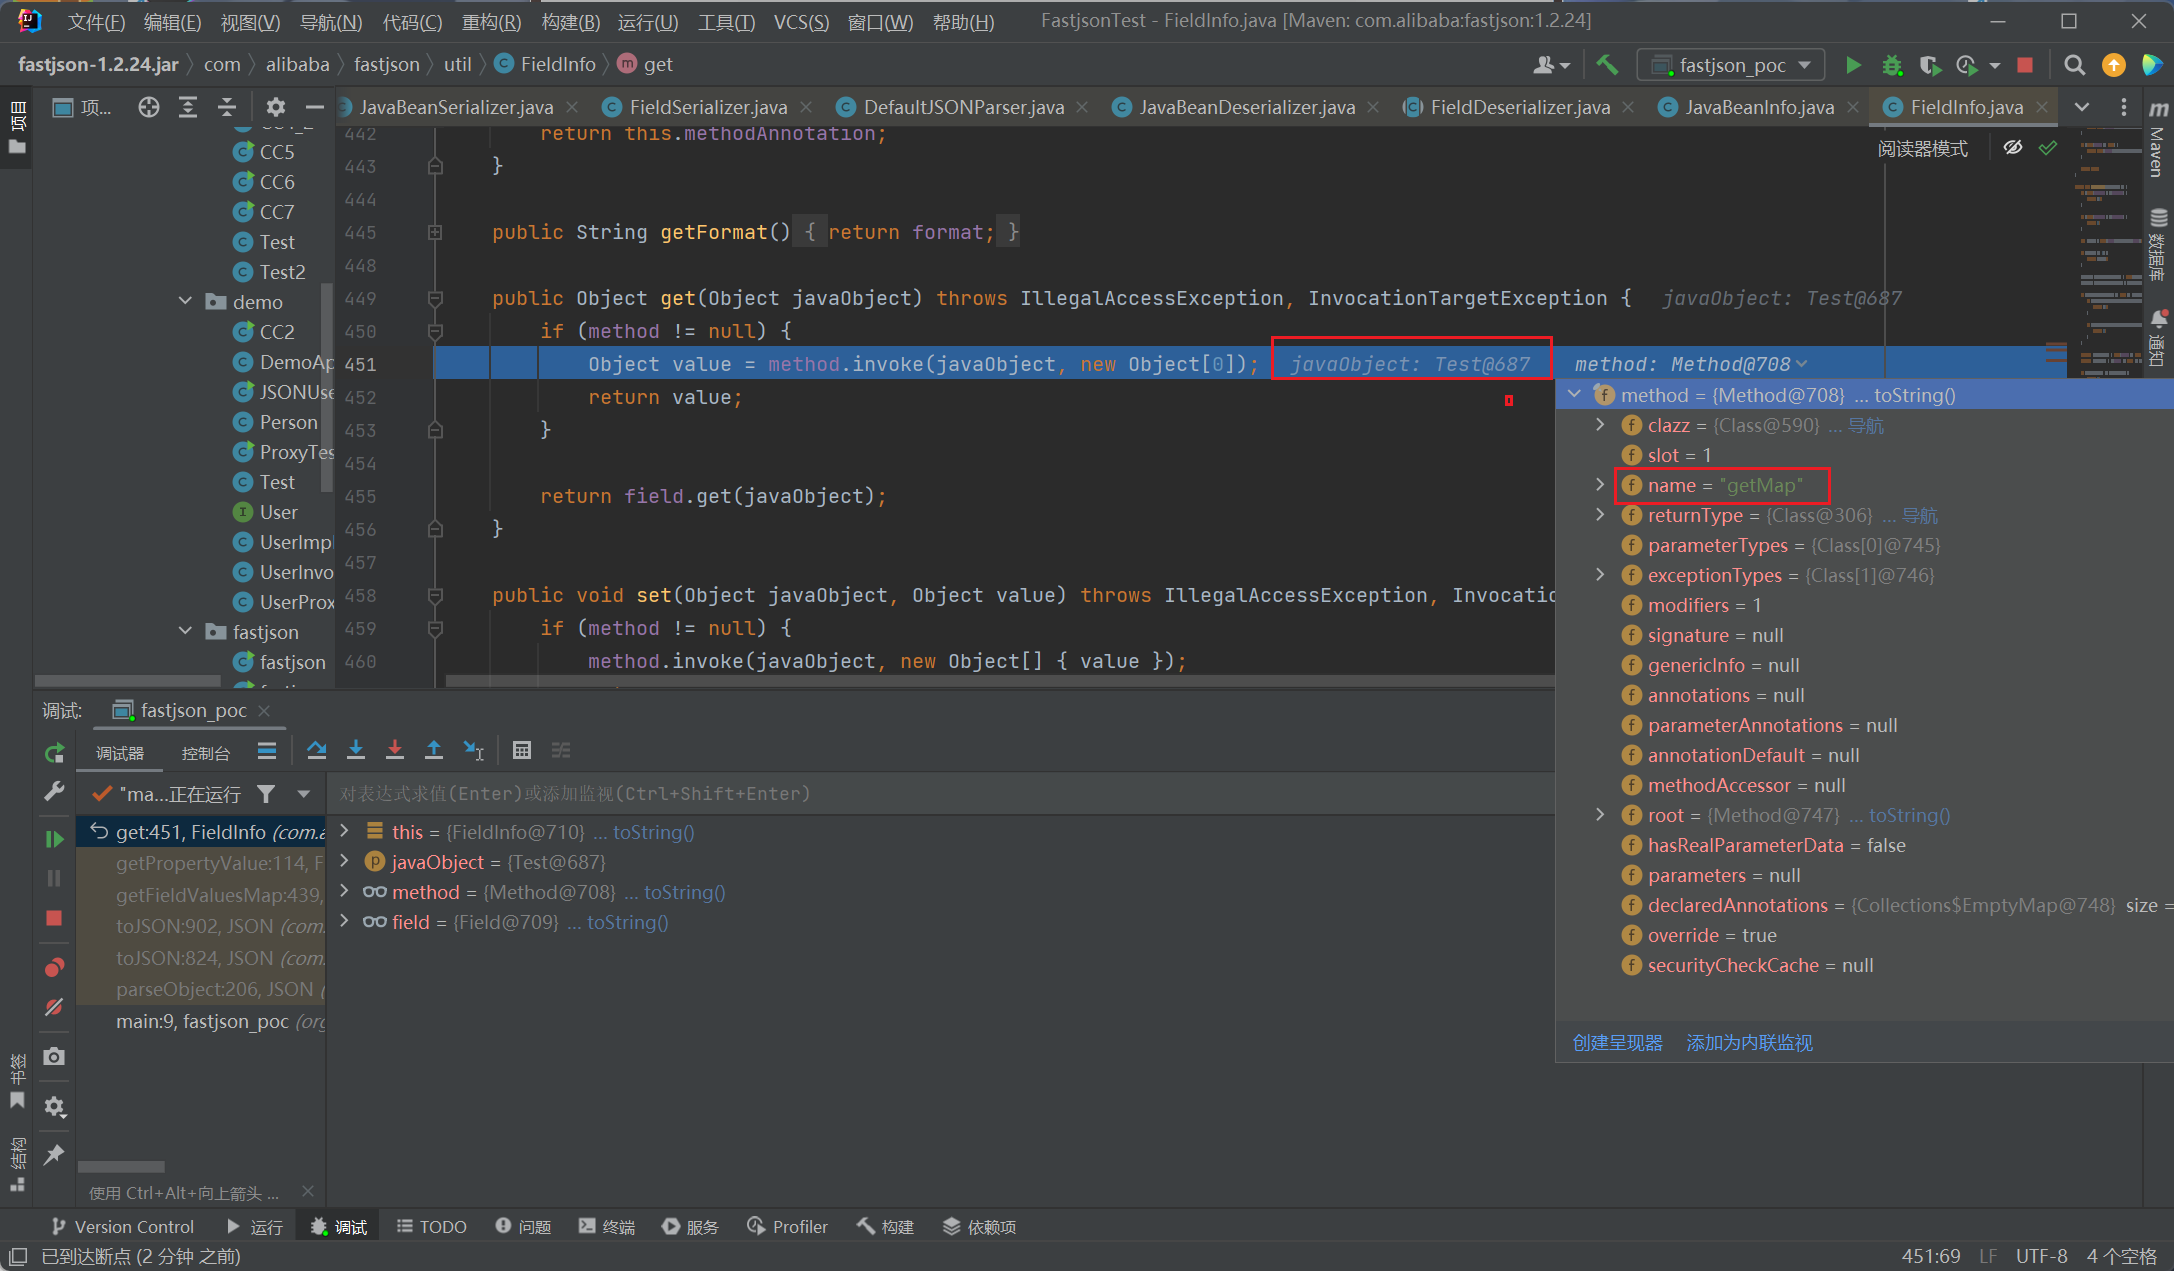Toggle the reader mode eye icon
This screenshot has height=1271, width=2174.
click(2012, 148)
